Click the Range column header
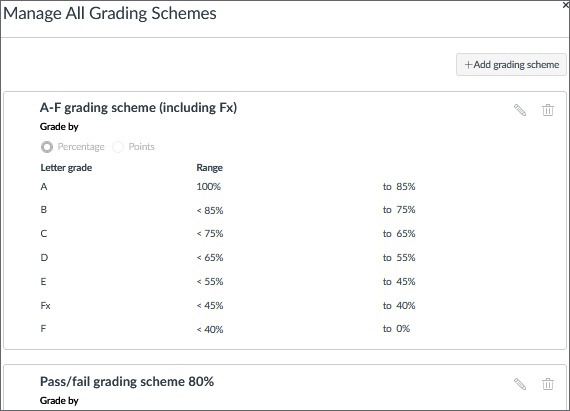Screen dimensions: 570x411 pyautogui.click(x=210, y=168)
